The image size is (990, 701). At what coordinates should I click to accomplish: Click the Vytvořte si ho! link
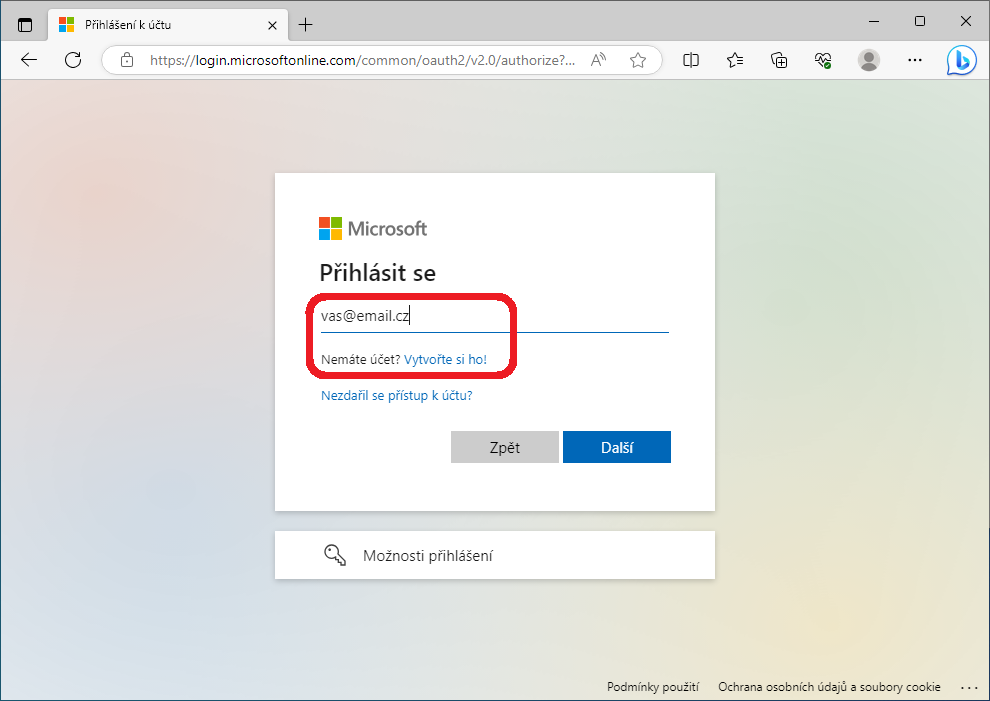445,359
